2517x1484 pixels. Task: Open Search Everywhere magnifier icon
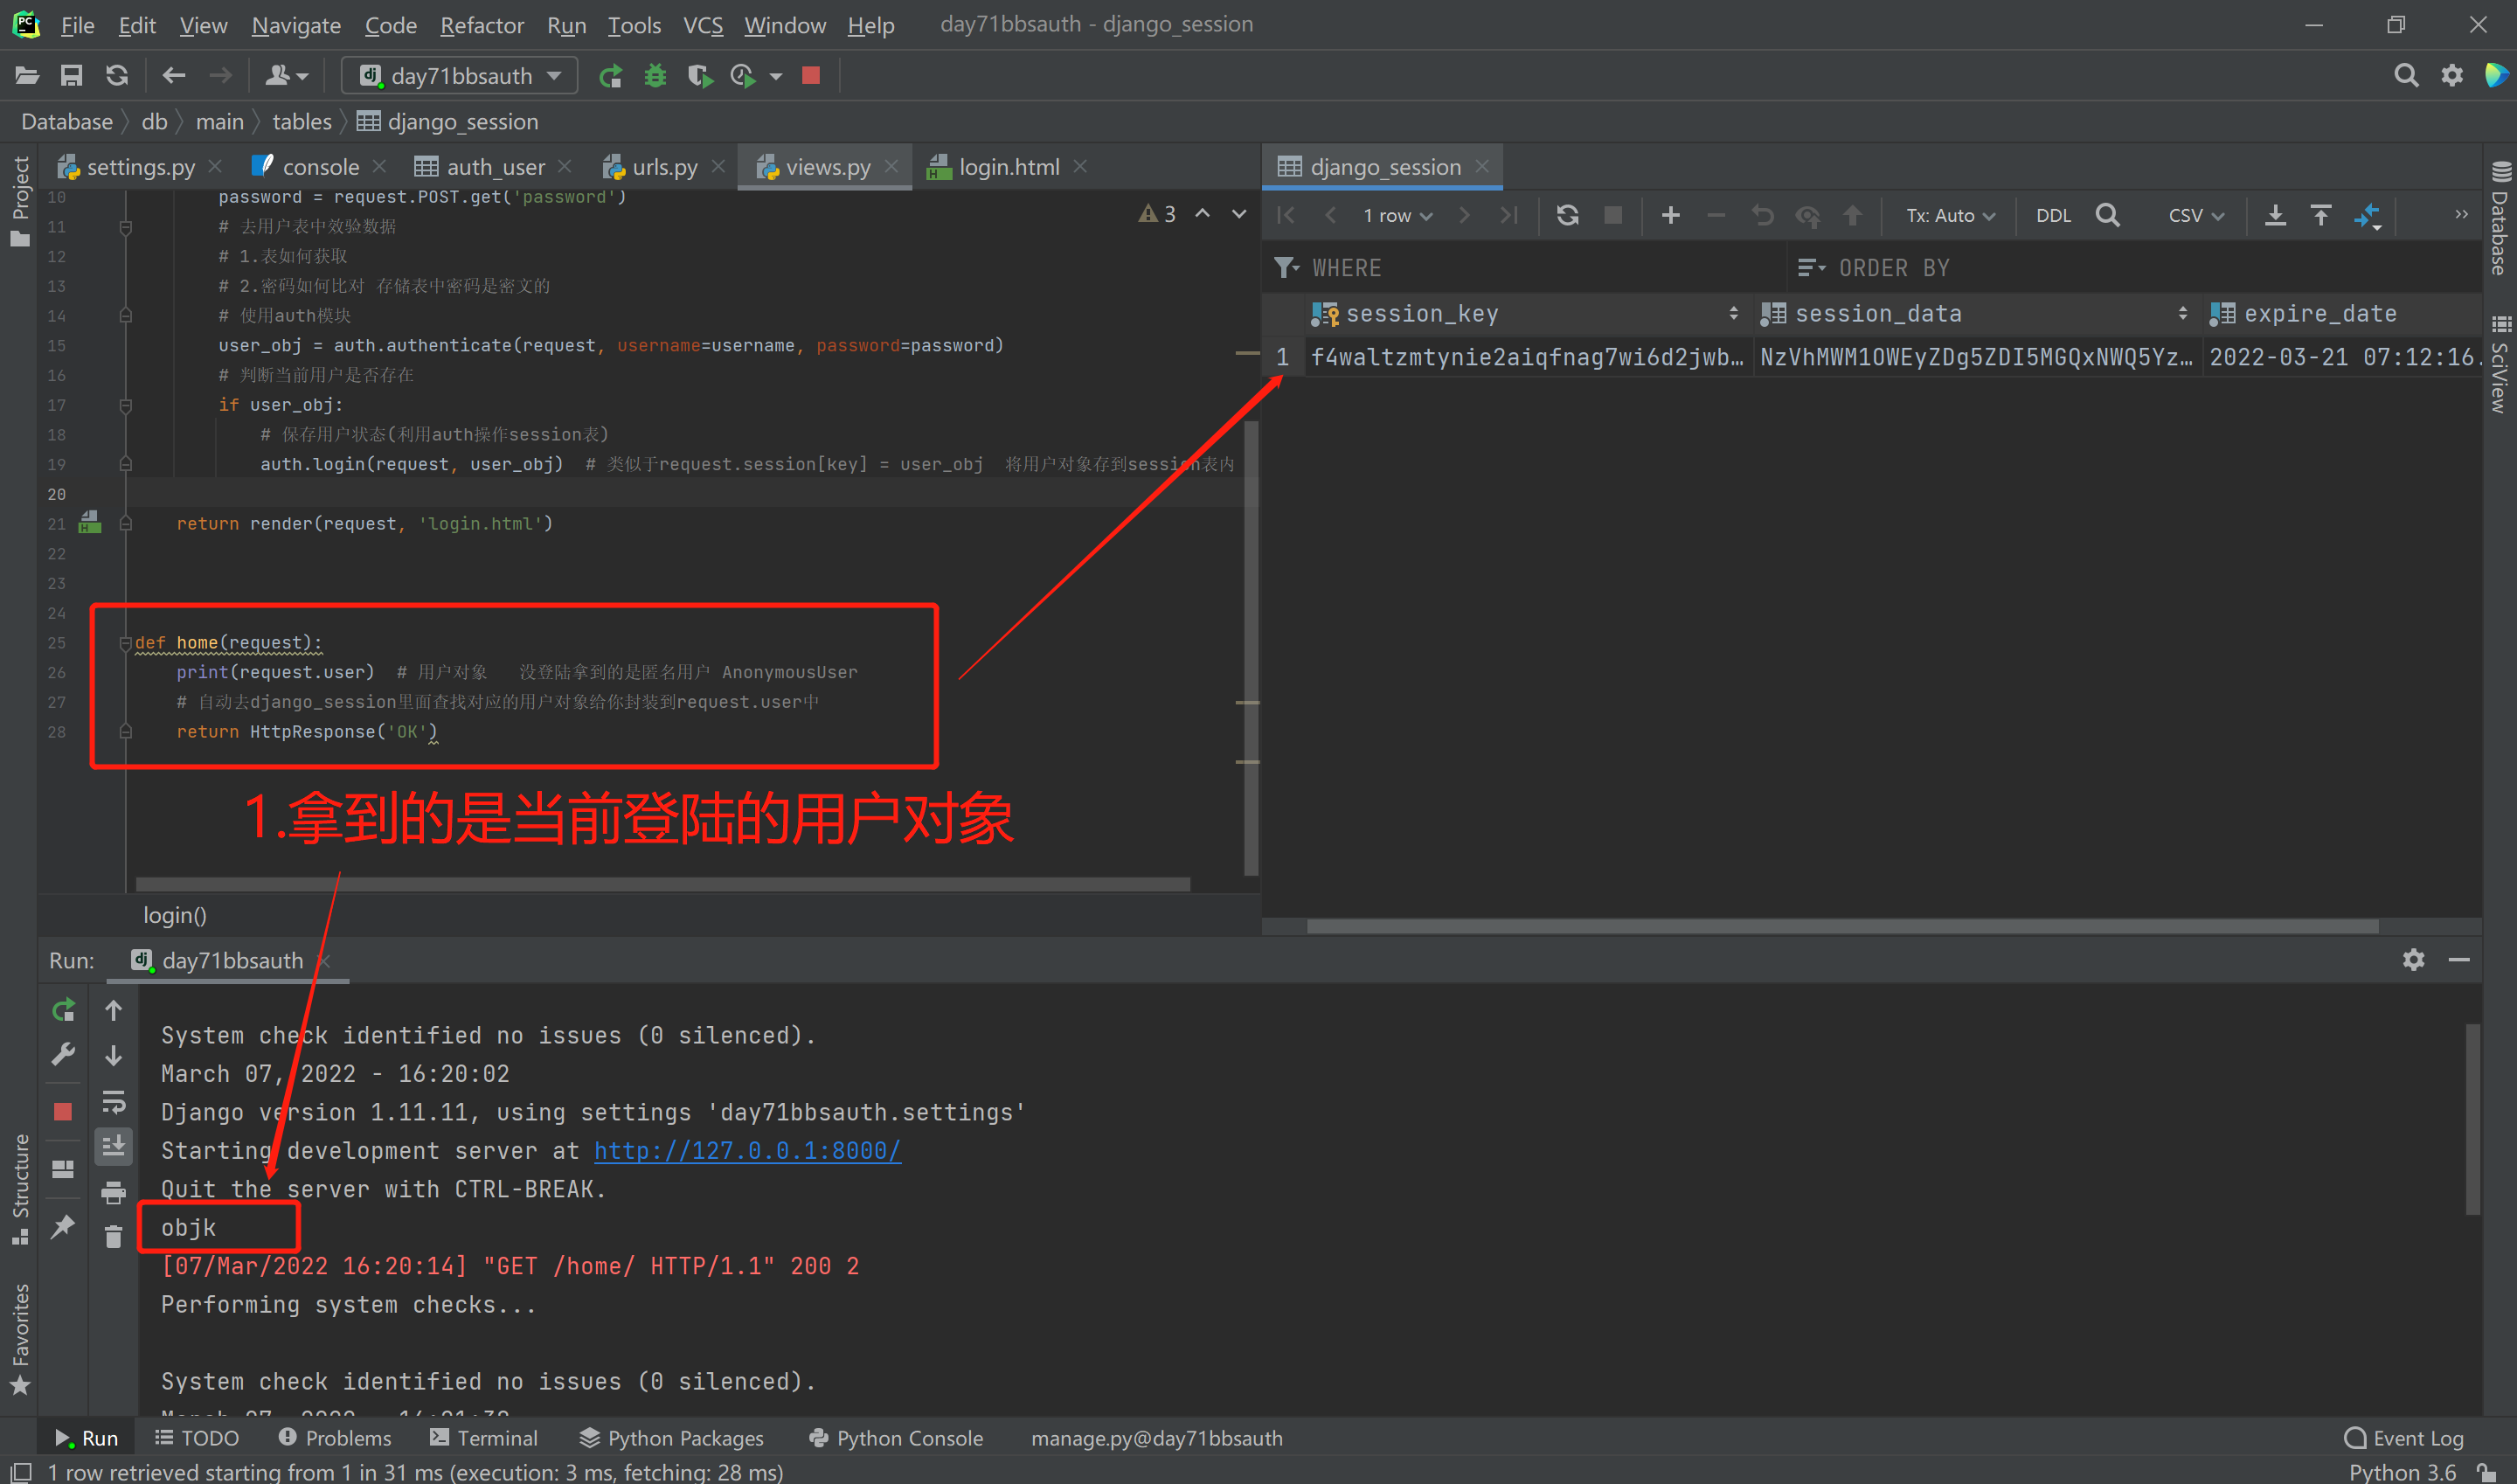coord(2406,76)
